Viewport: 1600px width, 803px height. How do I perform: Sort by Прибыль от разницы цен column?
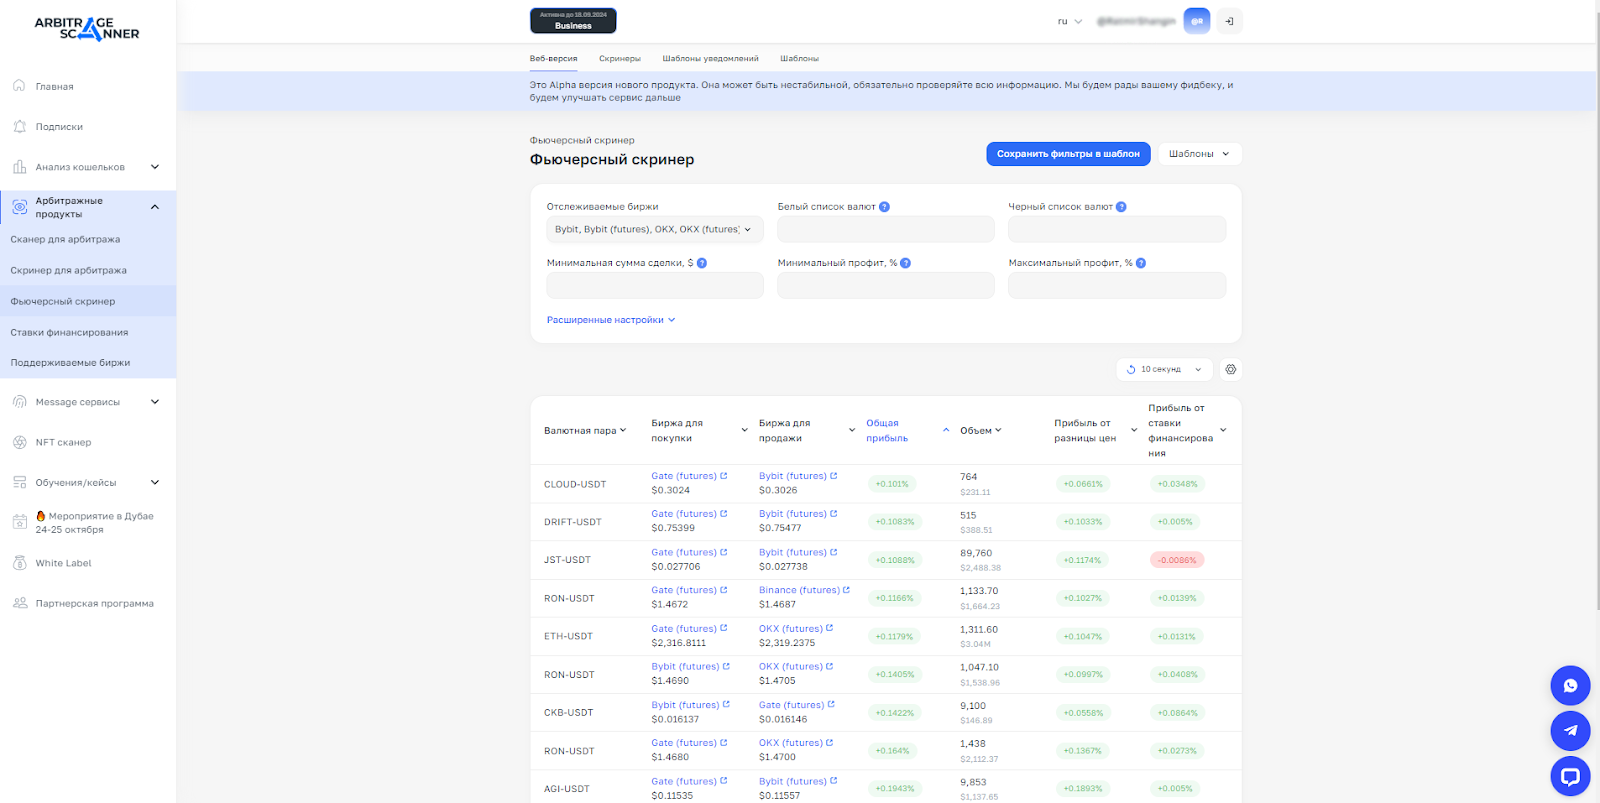pyautogui.click(x=1095, y=431)
